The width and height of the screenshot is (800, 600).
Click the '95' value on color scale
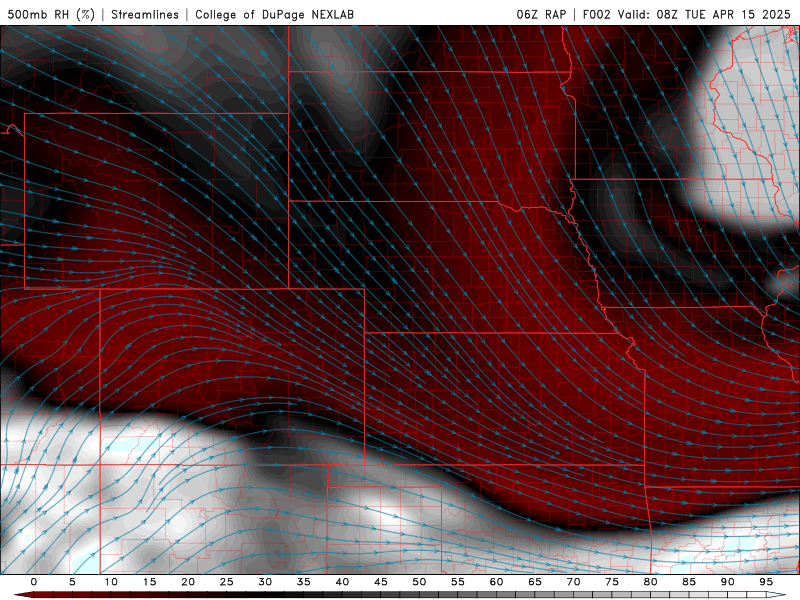(766, 582)
